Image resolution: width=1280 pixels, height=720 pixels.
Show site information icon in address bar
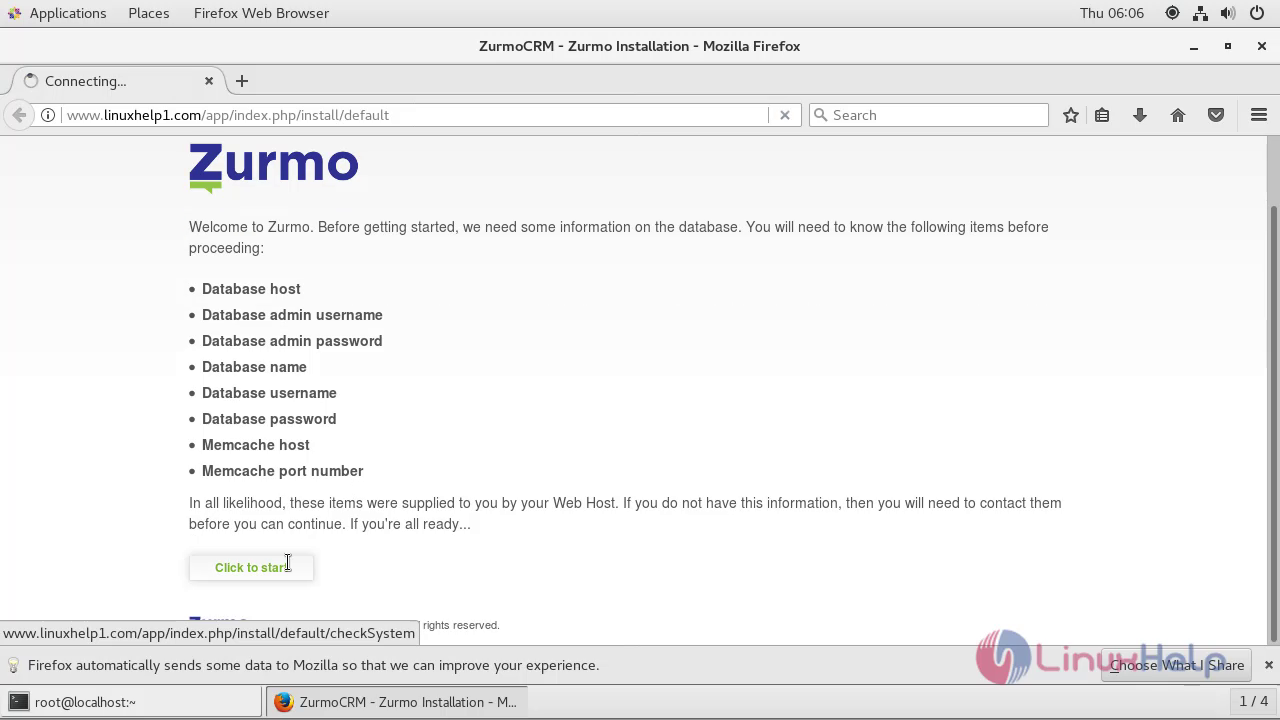click(x=48, y=115)
